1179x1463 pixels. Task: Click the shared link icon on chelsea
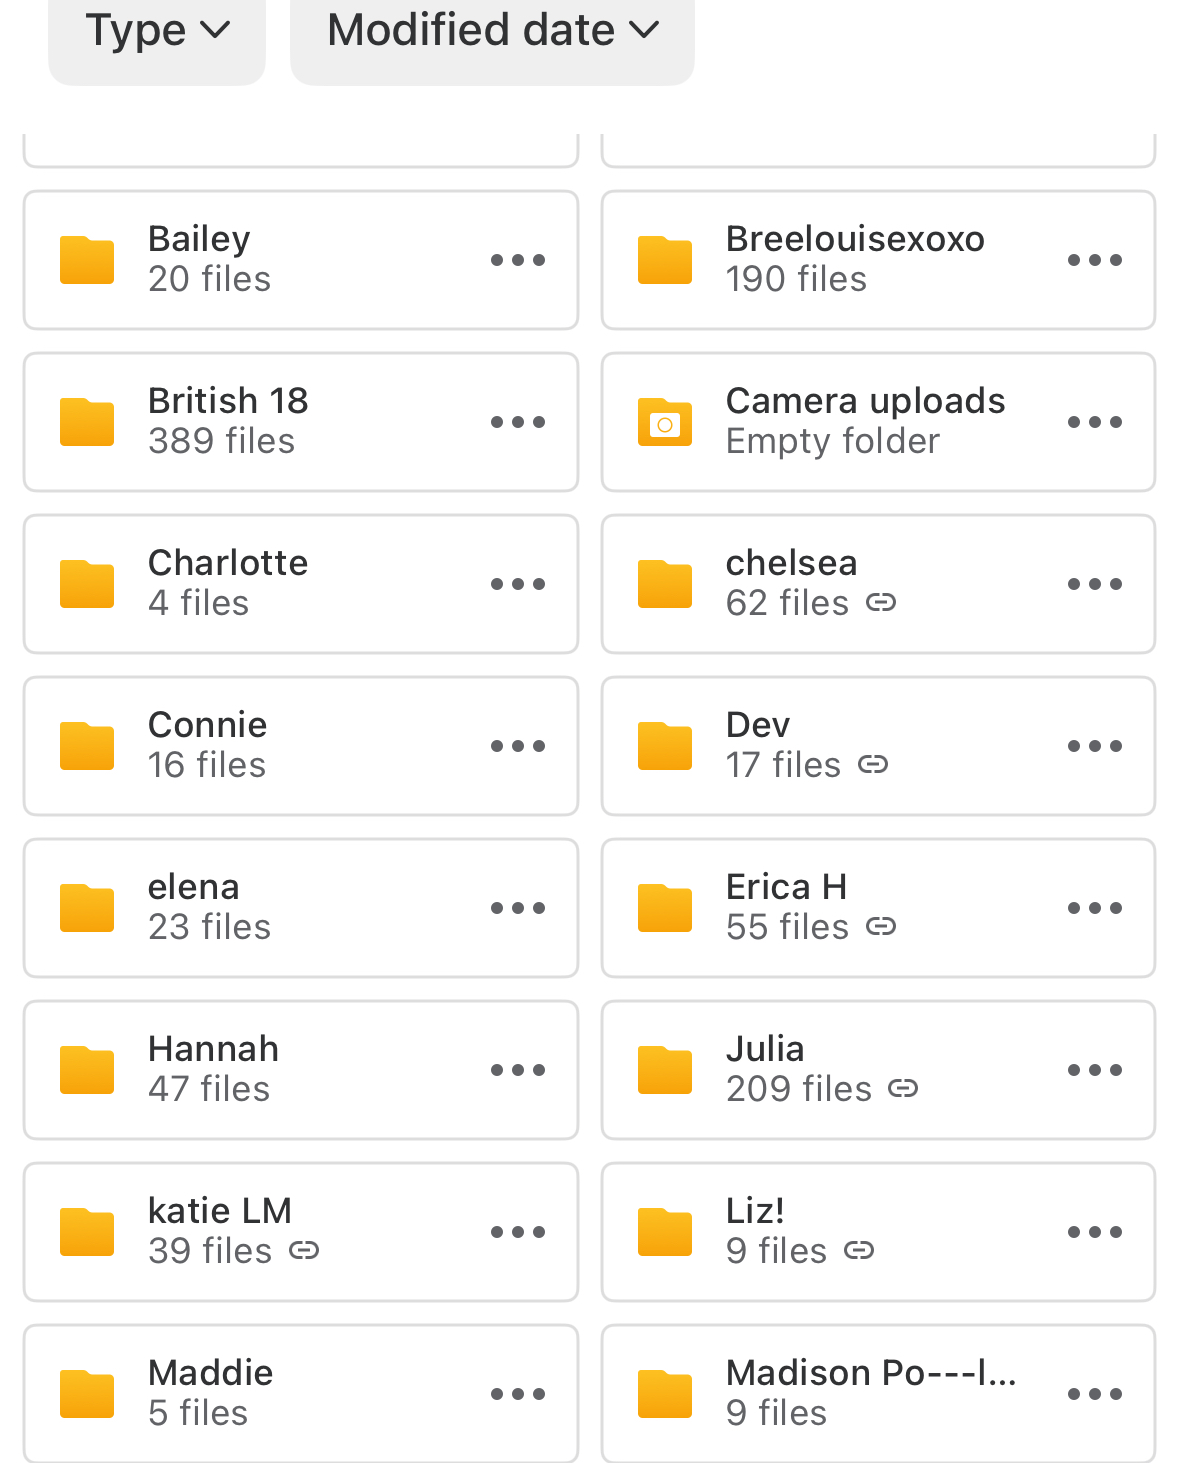tap(881, 603)
